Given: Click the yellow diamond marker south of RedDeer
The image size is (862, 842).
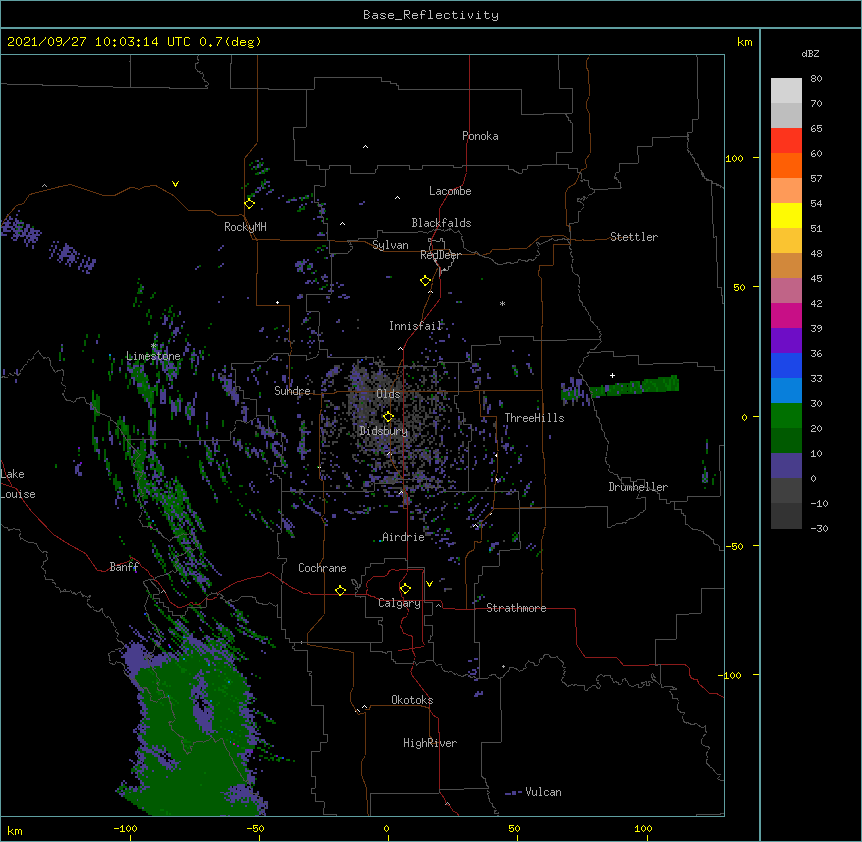Looking at the screenshot, I should coord(426,281).
